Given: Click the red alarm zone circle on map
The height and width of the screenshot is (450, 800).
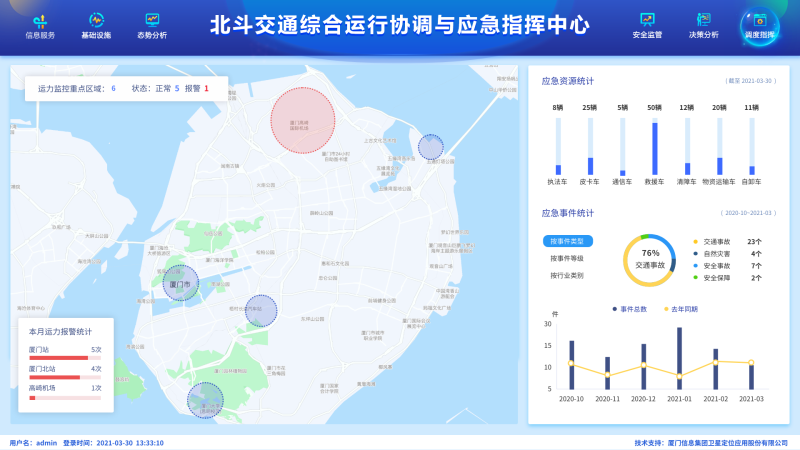Looking at the screenshot, I should [304, 119].
